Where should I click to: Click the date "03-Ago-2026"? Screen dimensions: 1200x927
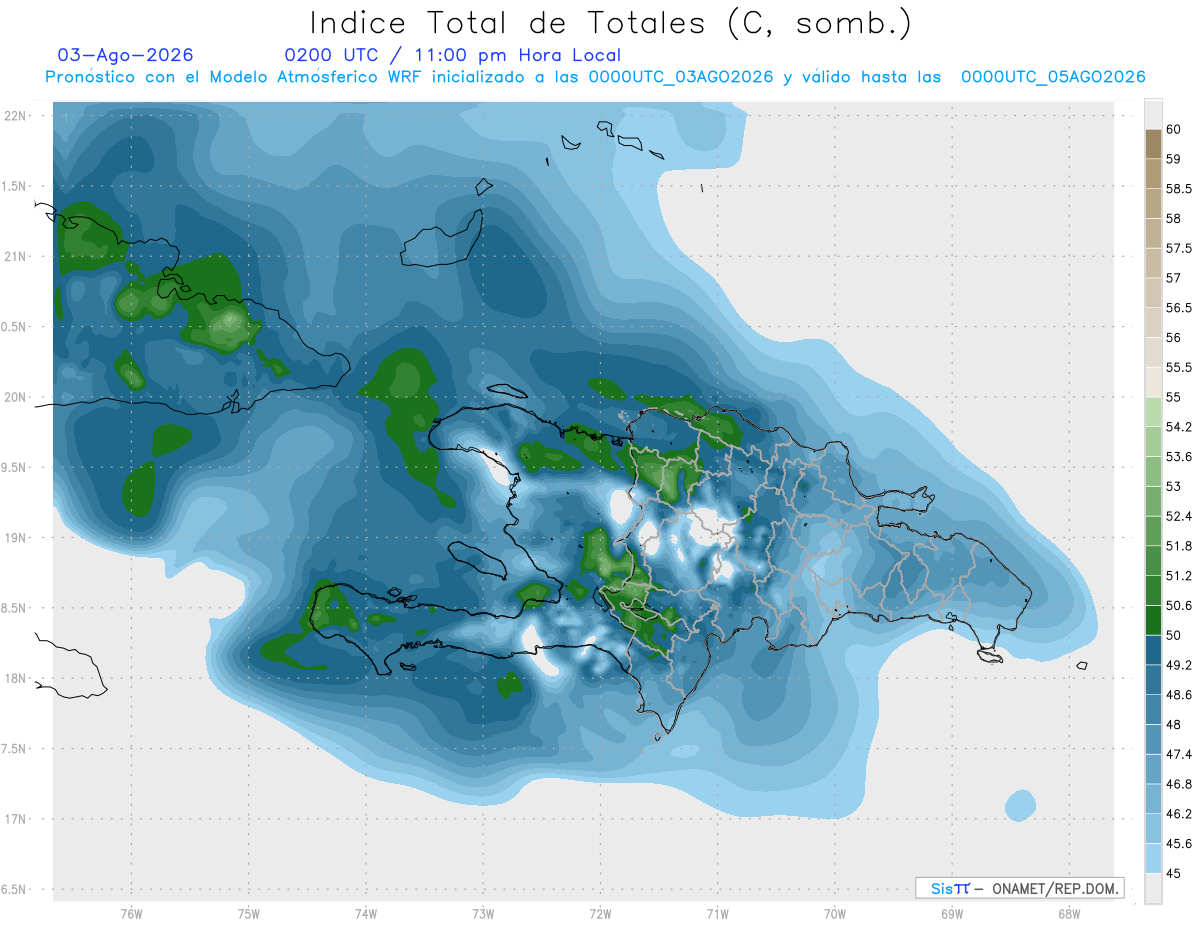126,55
